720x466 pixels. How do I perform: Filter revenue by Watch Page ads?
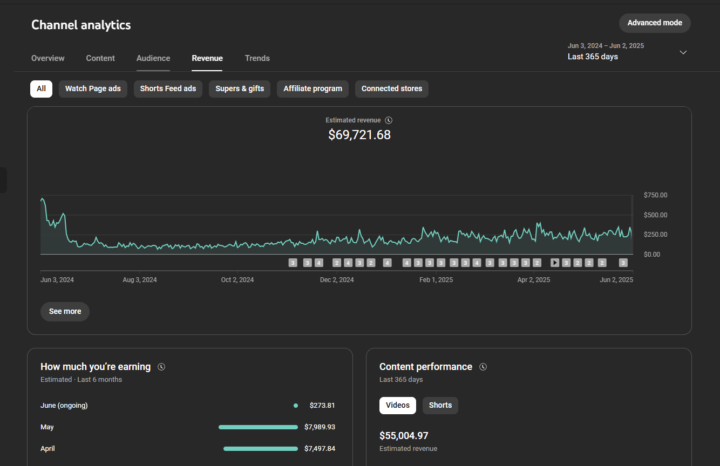tap(93, 89)
